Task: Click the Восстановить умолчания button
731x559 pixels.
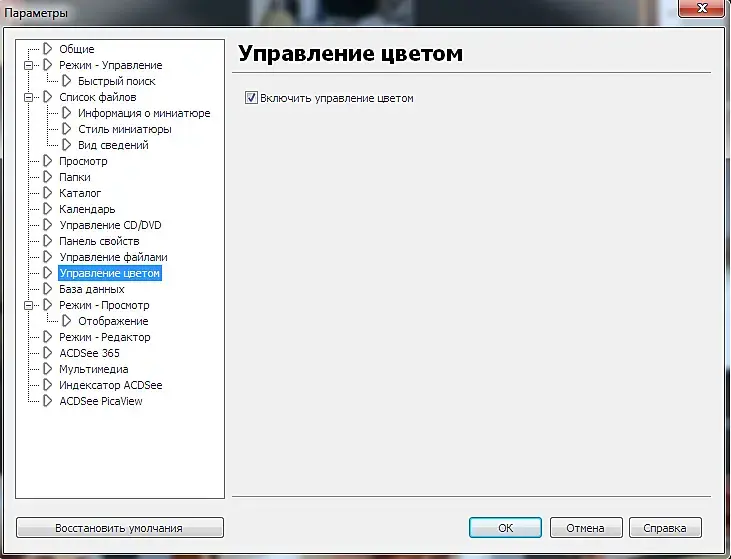Action: (x=120, y=528)
